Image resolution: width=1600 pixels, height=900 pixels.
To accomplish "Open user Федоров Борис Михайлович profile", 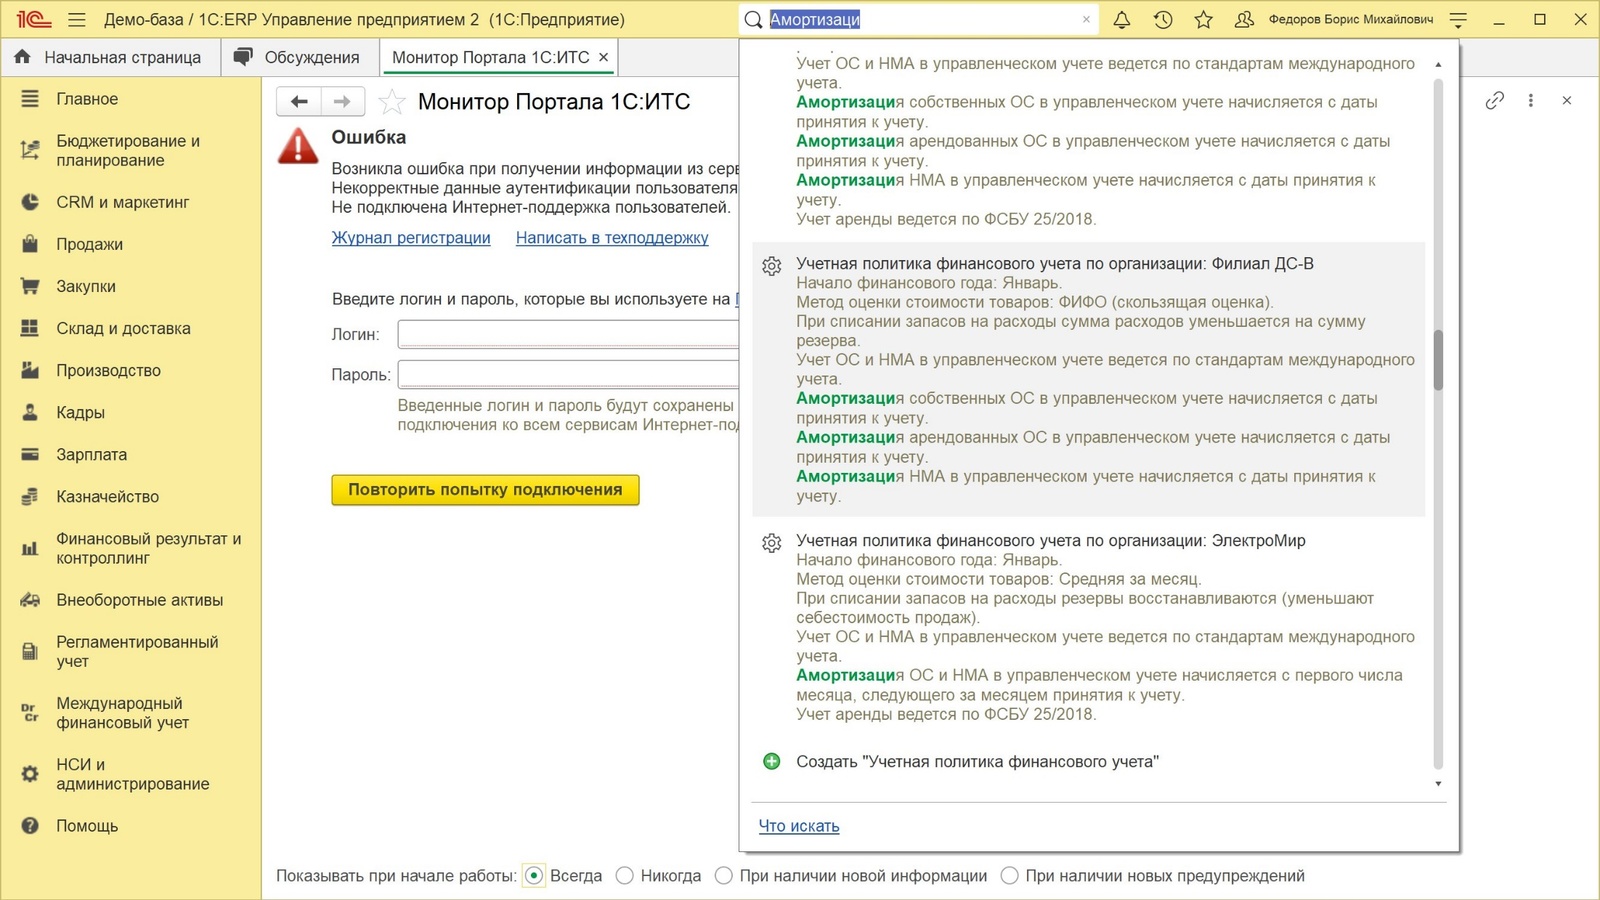I will tap(1350, 19).
